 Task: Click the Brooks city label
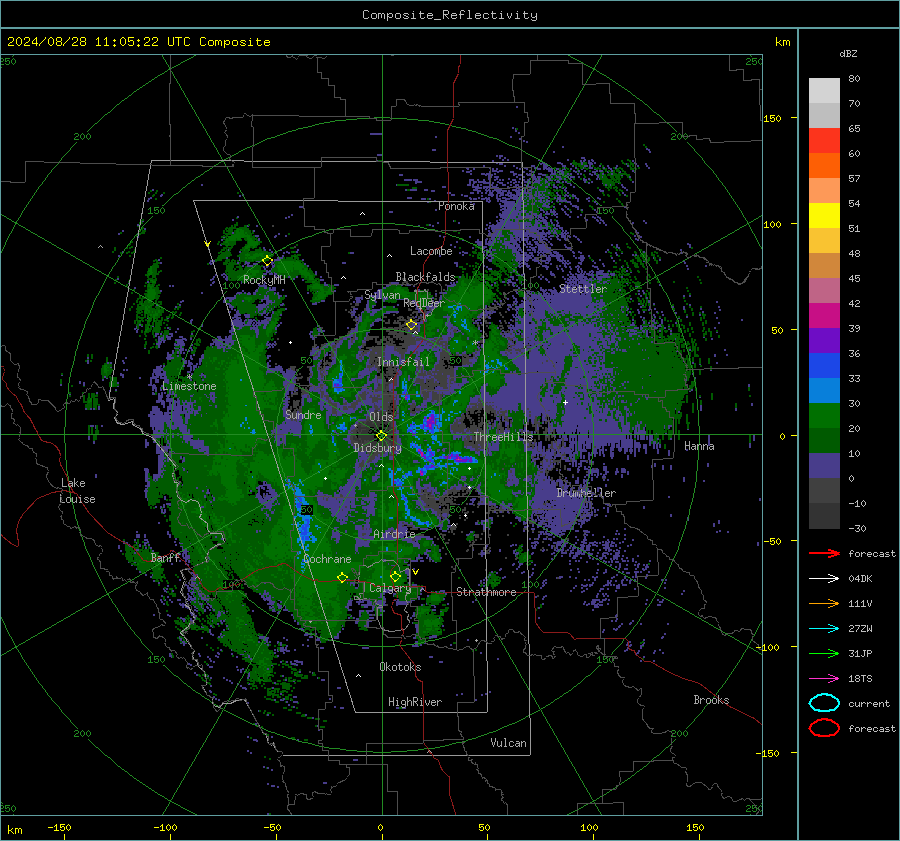[x=711, y=700]
